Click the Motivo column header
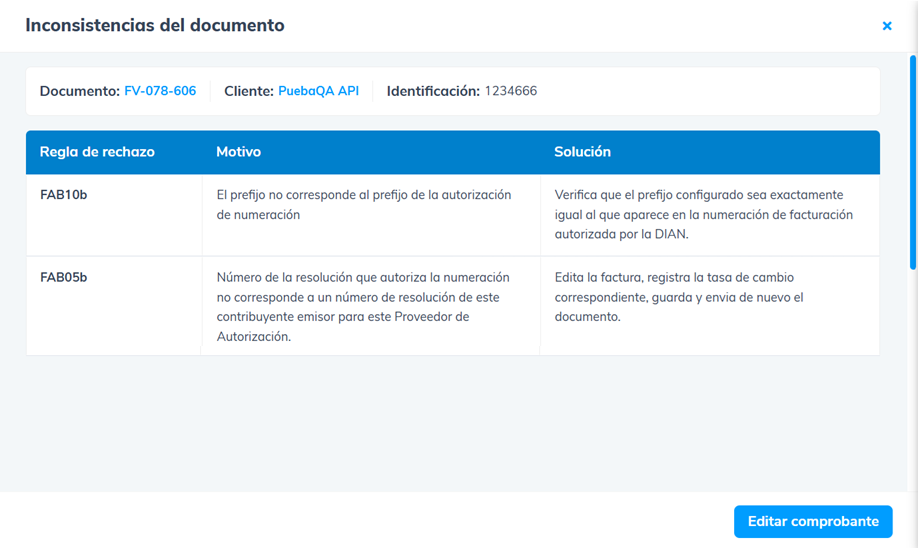The height and width of the screenshot is (548, 918). pyautogui.click(x=238, y=152)
